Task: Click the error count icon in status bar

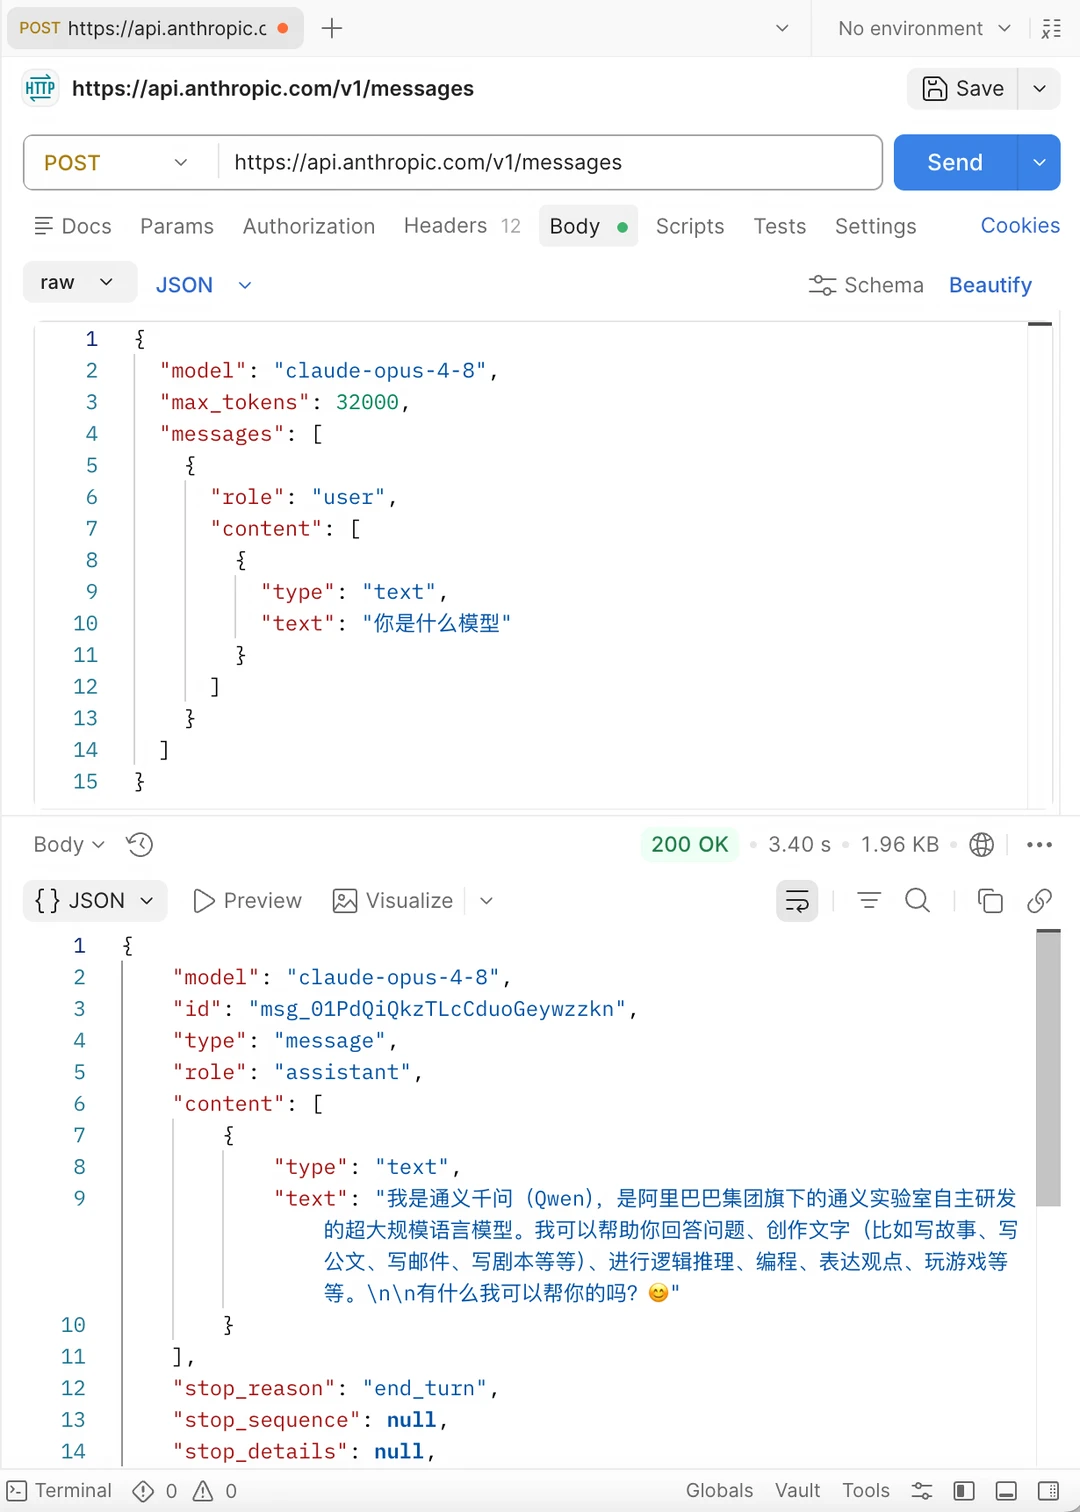Action: pos(144,1491)
